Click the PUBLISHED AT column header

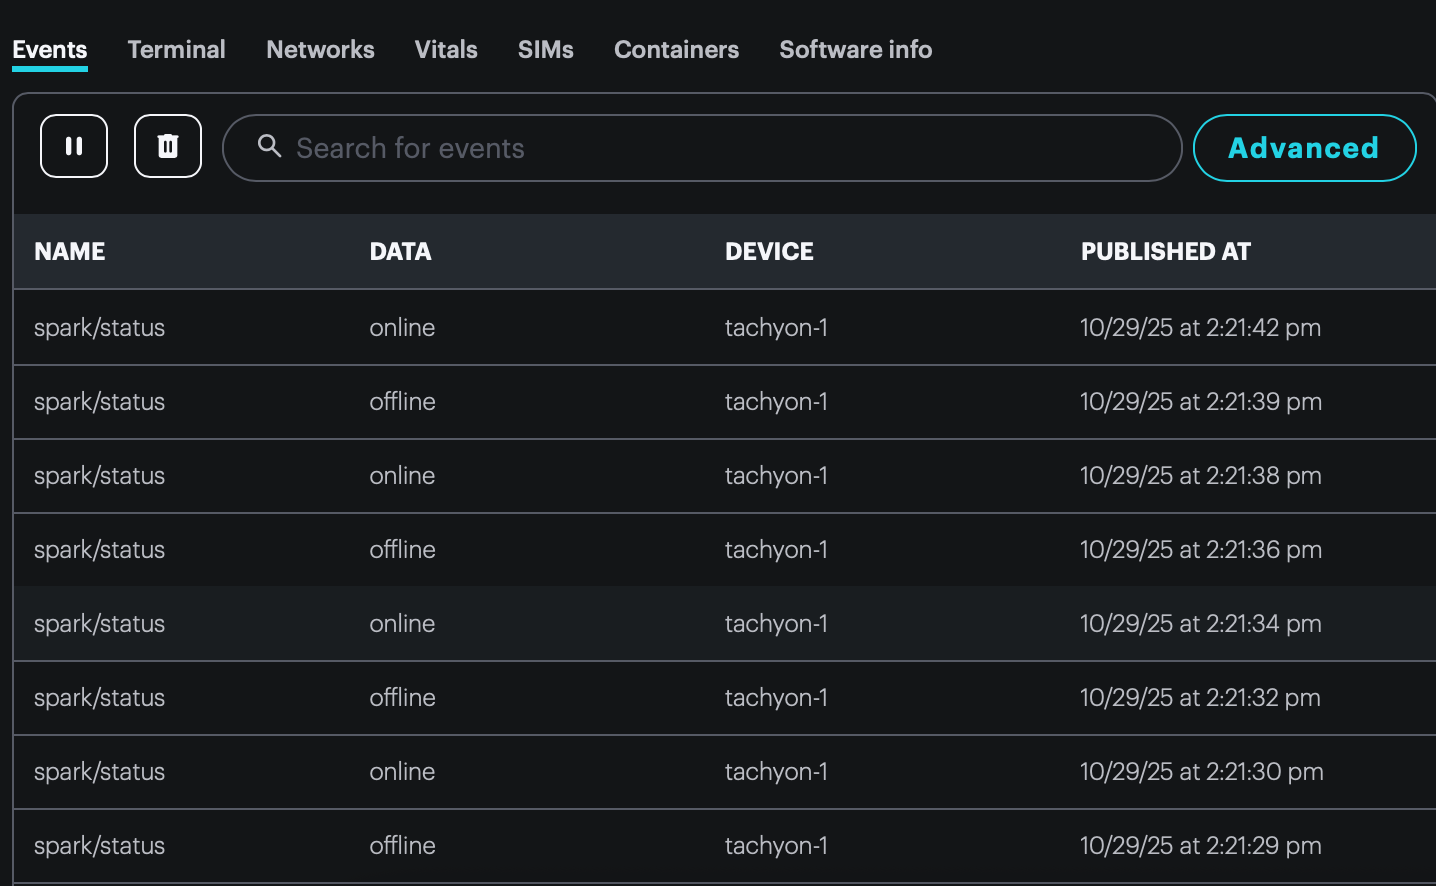1165,252
